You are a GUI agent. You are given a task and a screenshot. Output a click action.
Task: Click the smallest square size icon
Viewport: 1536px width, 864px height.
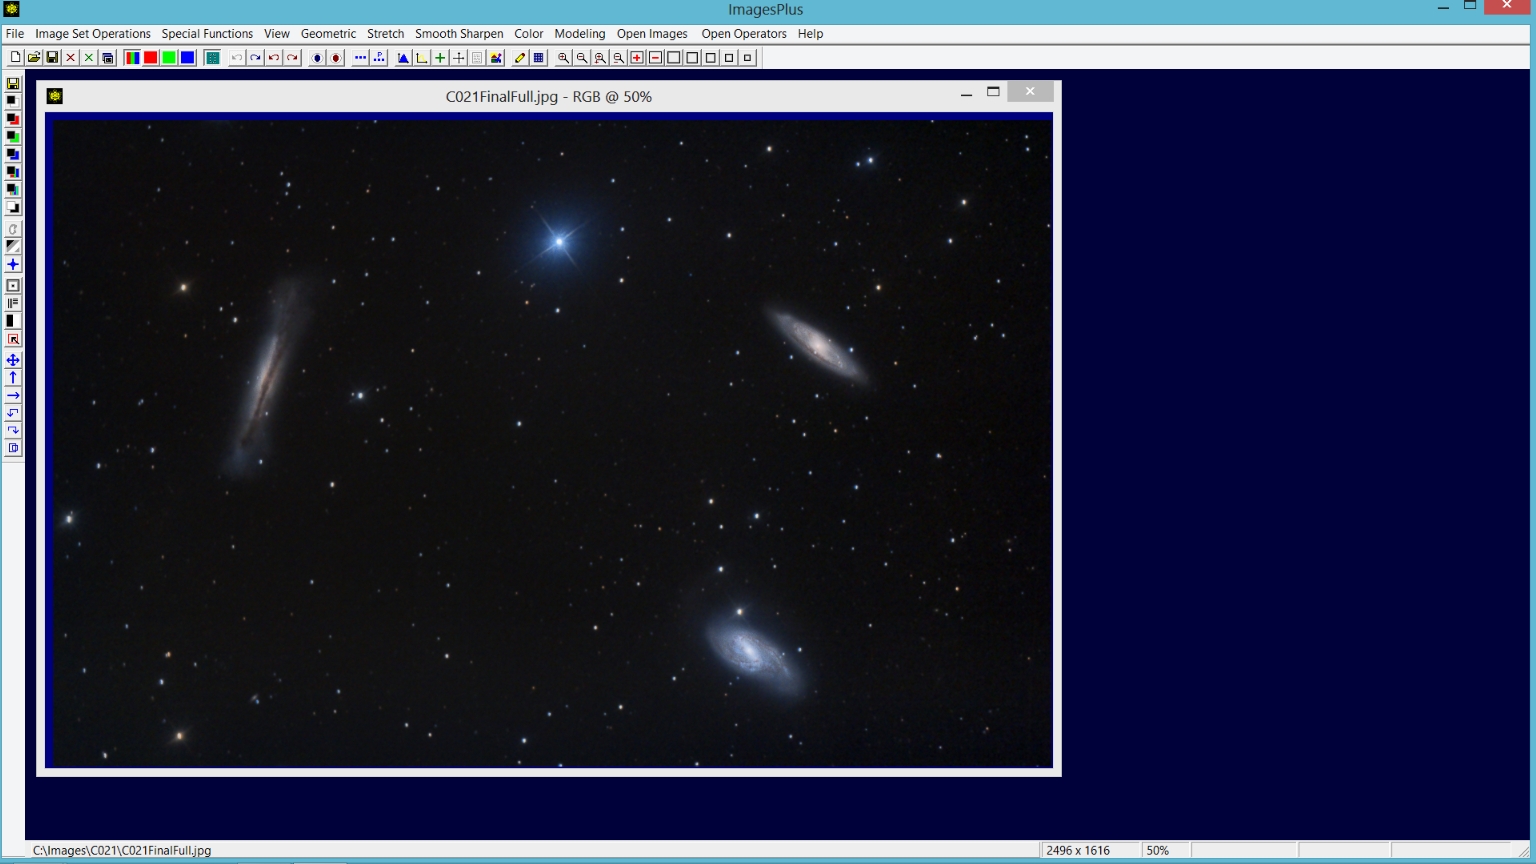pos(747,58)
